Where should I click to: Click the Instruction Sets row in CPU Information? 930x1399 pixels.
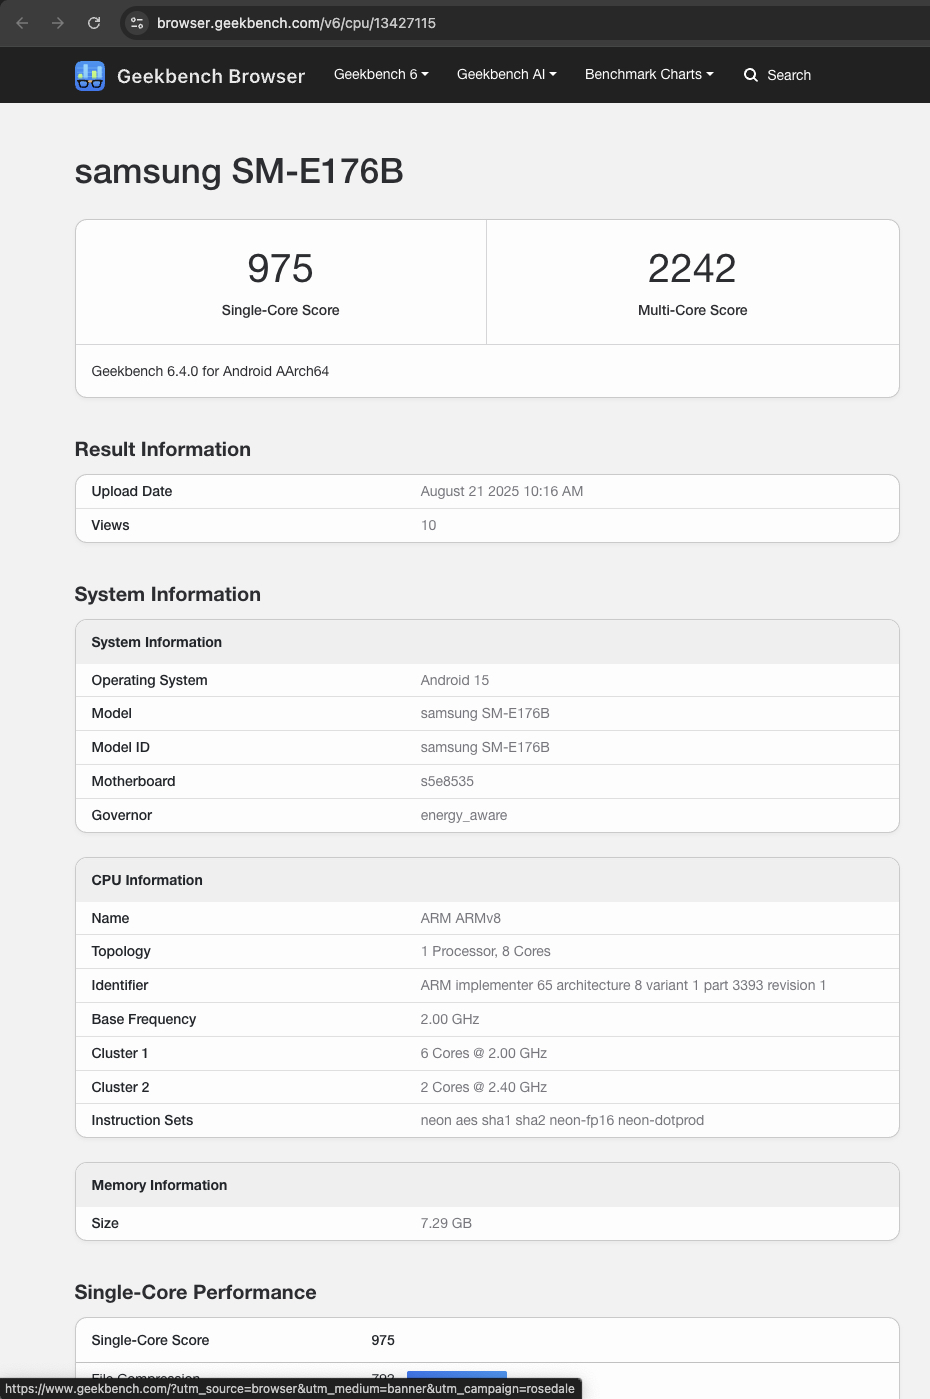coord(487,1120)
